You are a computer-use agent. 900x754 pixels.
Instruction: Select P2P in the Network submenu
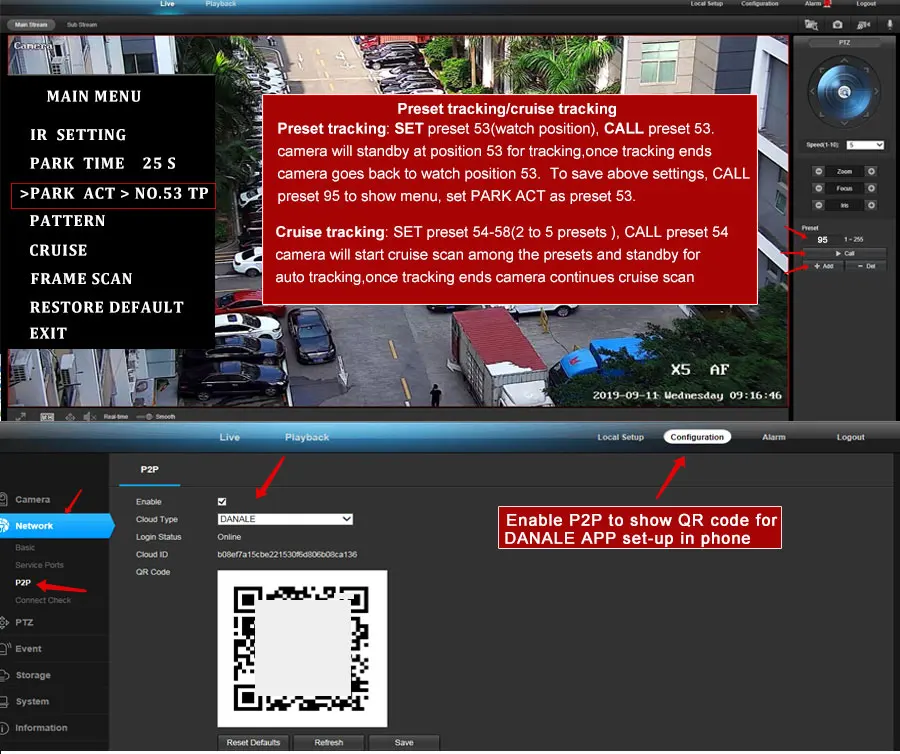click(x=23, y=582)
